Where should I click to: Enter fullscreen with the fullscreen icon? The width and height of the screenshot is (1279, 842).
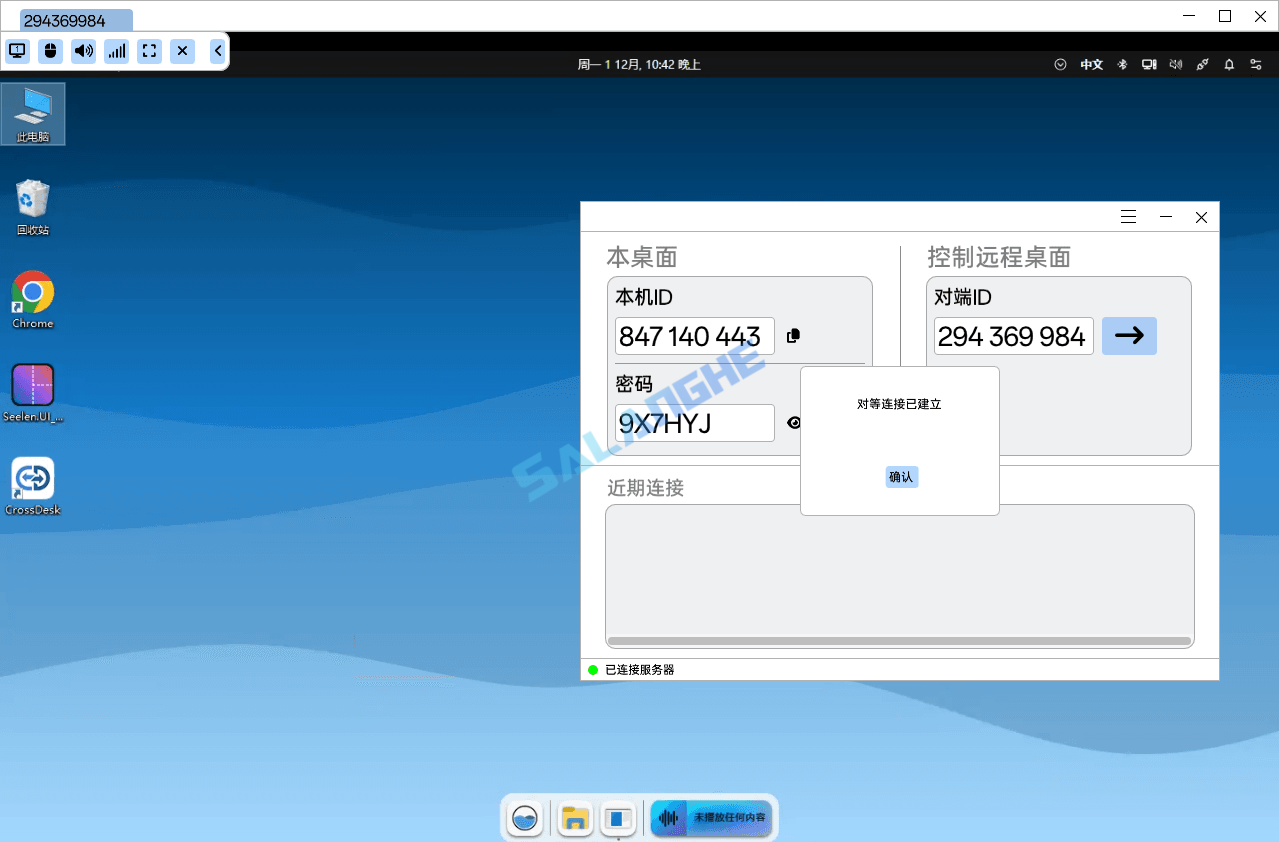pos(149,50)
